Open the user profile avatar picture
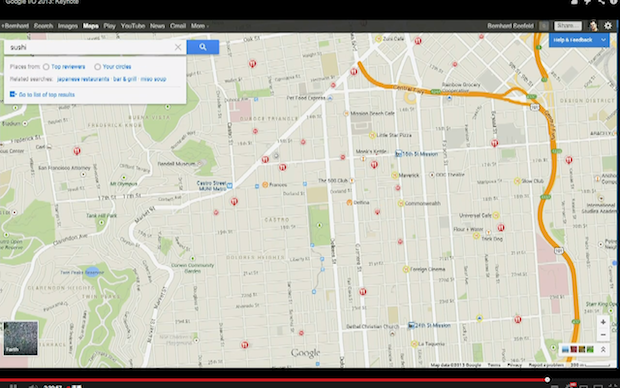Screen dimensions: 620x388 click(x=593, y=26)
